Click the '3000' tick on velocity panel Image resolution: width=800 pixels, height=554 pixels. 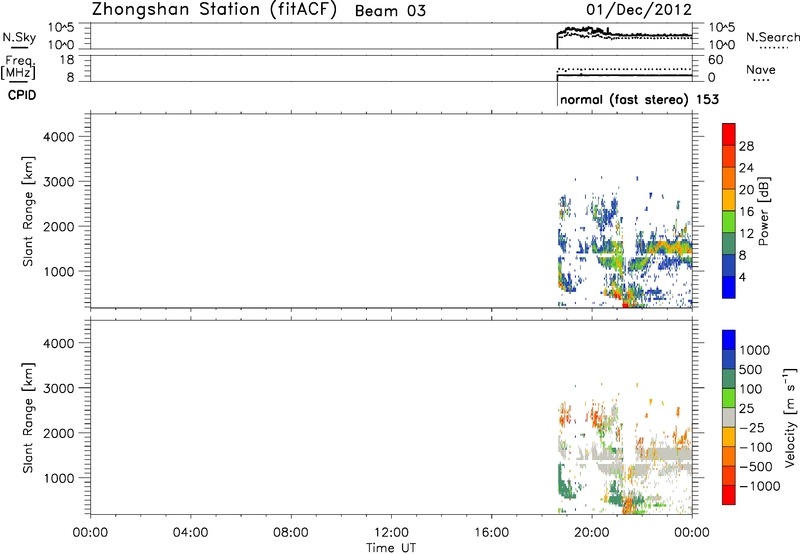click(59, 388)
